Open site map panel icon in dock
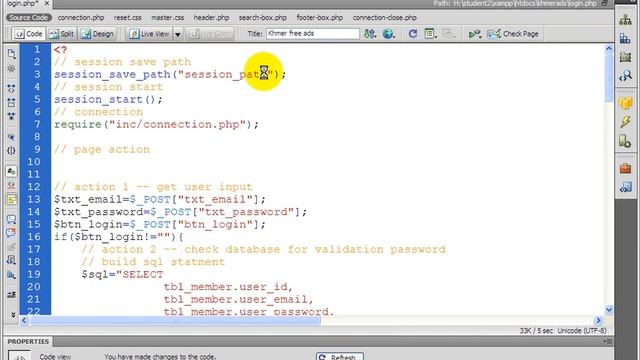This screenshot has width=640, height=360. point(625,20)
